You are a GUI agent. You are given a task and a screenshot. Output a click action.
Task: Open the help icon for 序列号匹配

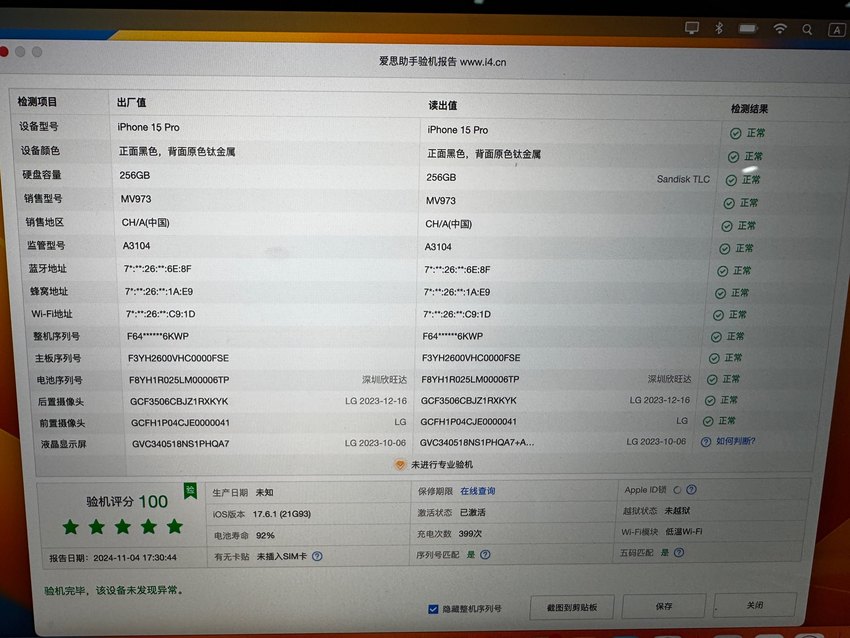coord(485,555)
